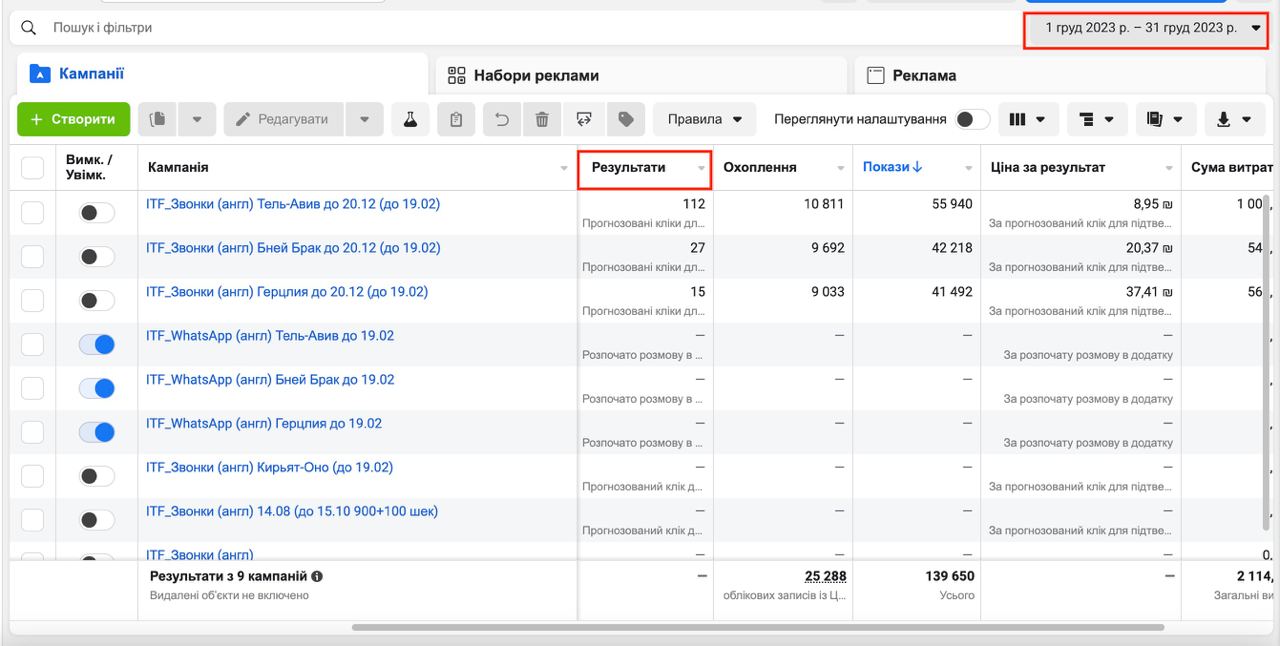Check the select-all campaigns header checkbox
1280x646 pixels.
[33, 168]
